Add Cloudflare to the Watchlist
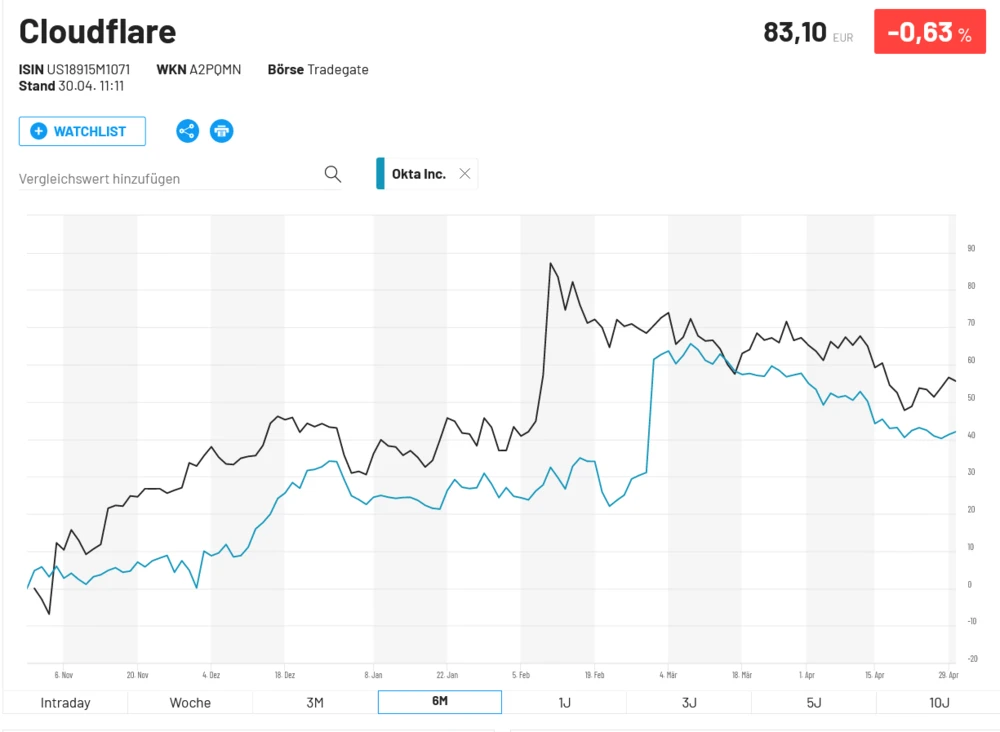1000x732 pixels. point(82,131)
